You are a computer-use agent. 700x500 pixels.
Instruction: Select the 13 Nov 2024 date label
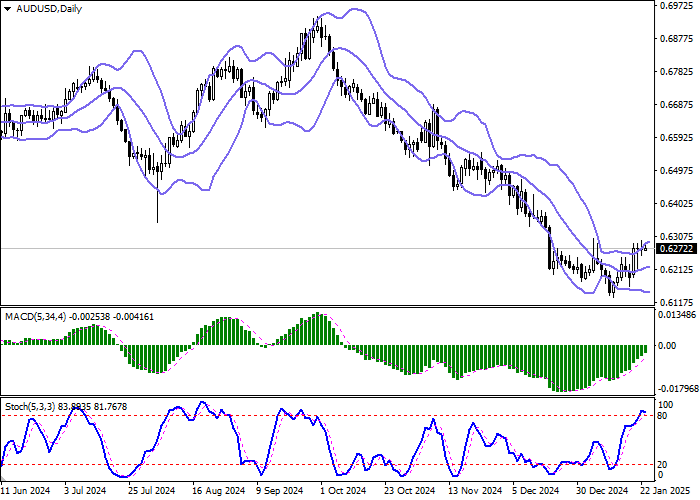tap(471, 491)
